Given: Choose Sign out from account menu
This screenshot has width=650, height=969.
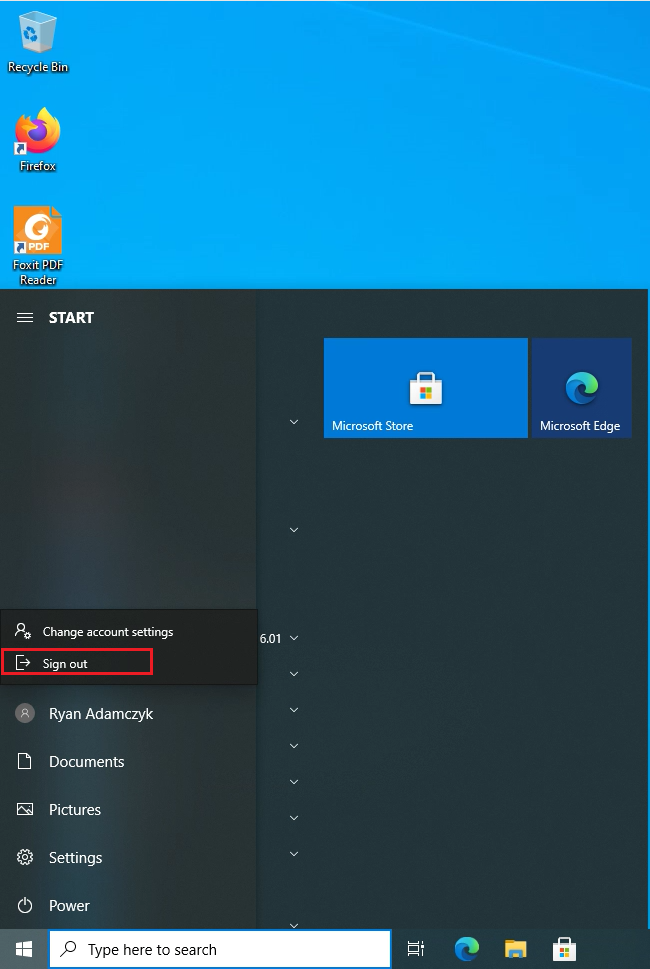Looking at the screenshot, I should pyautogui.click(x=76, y=663).
